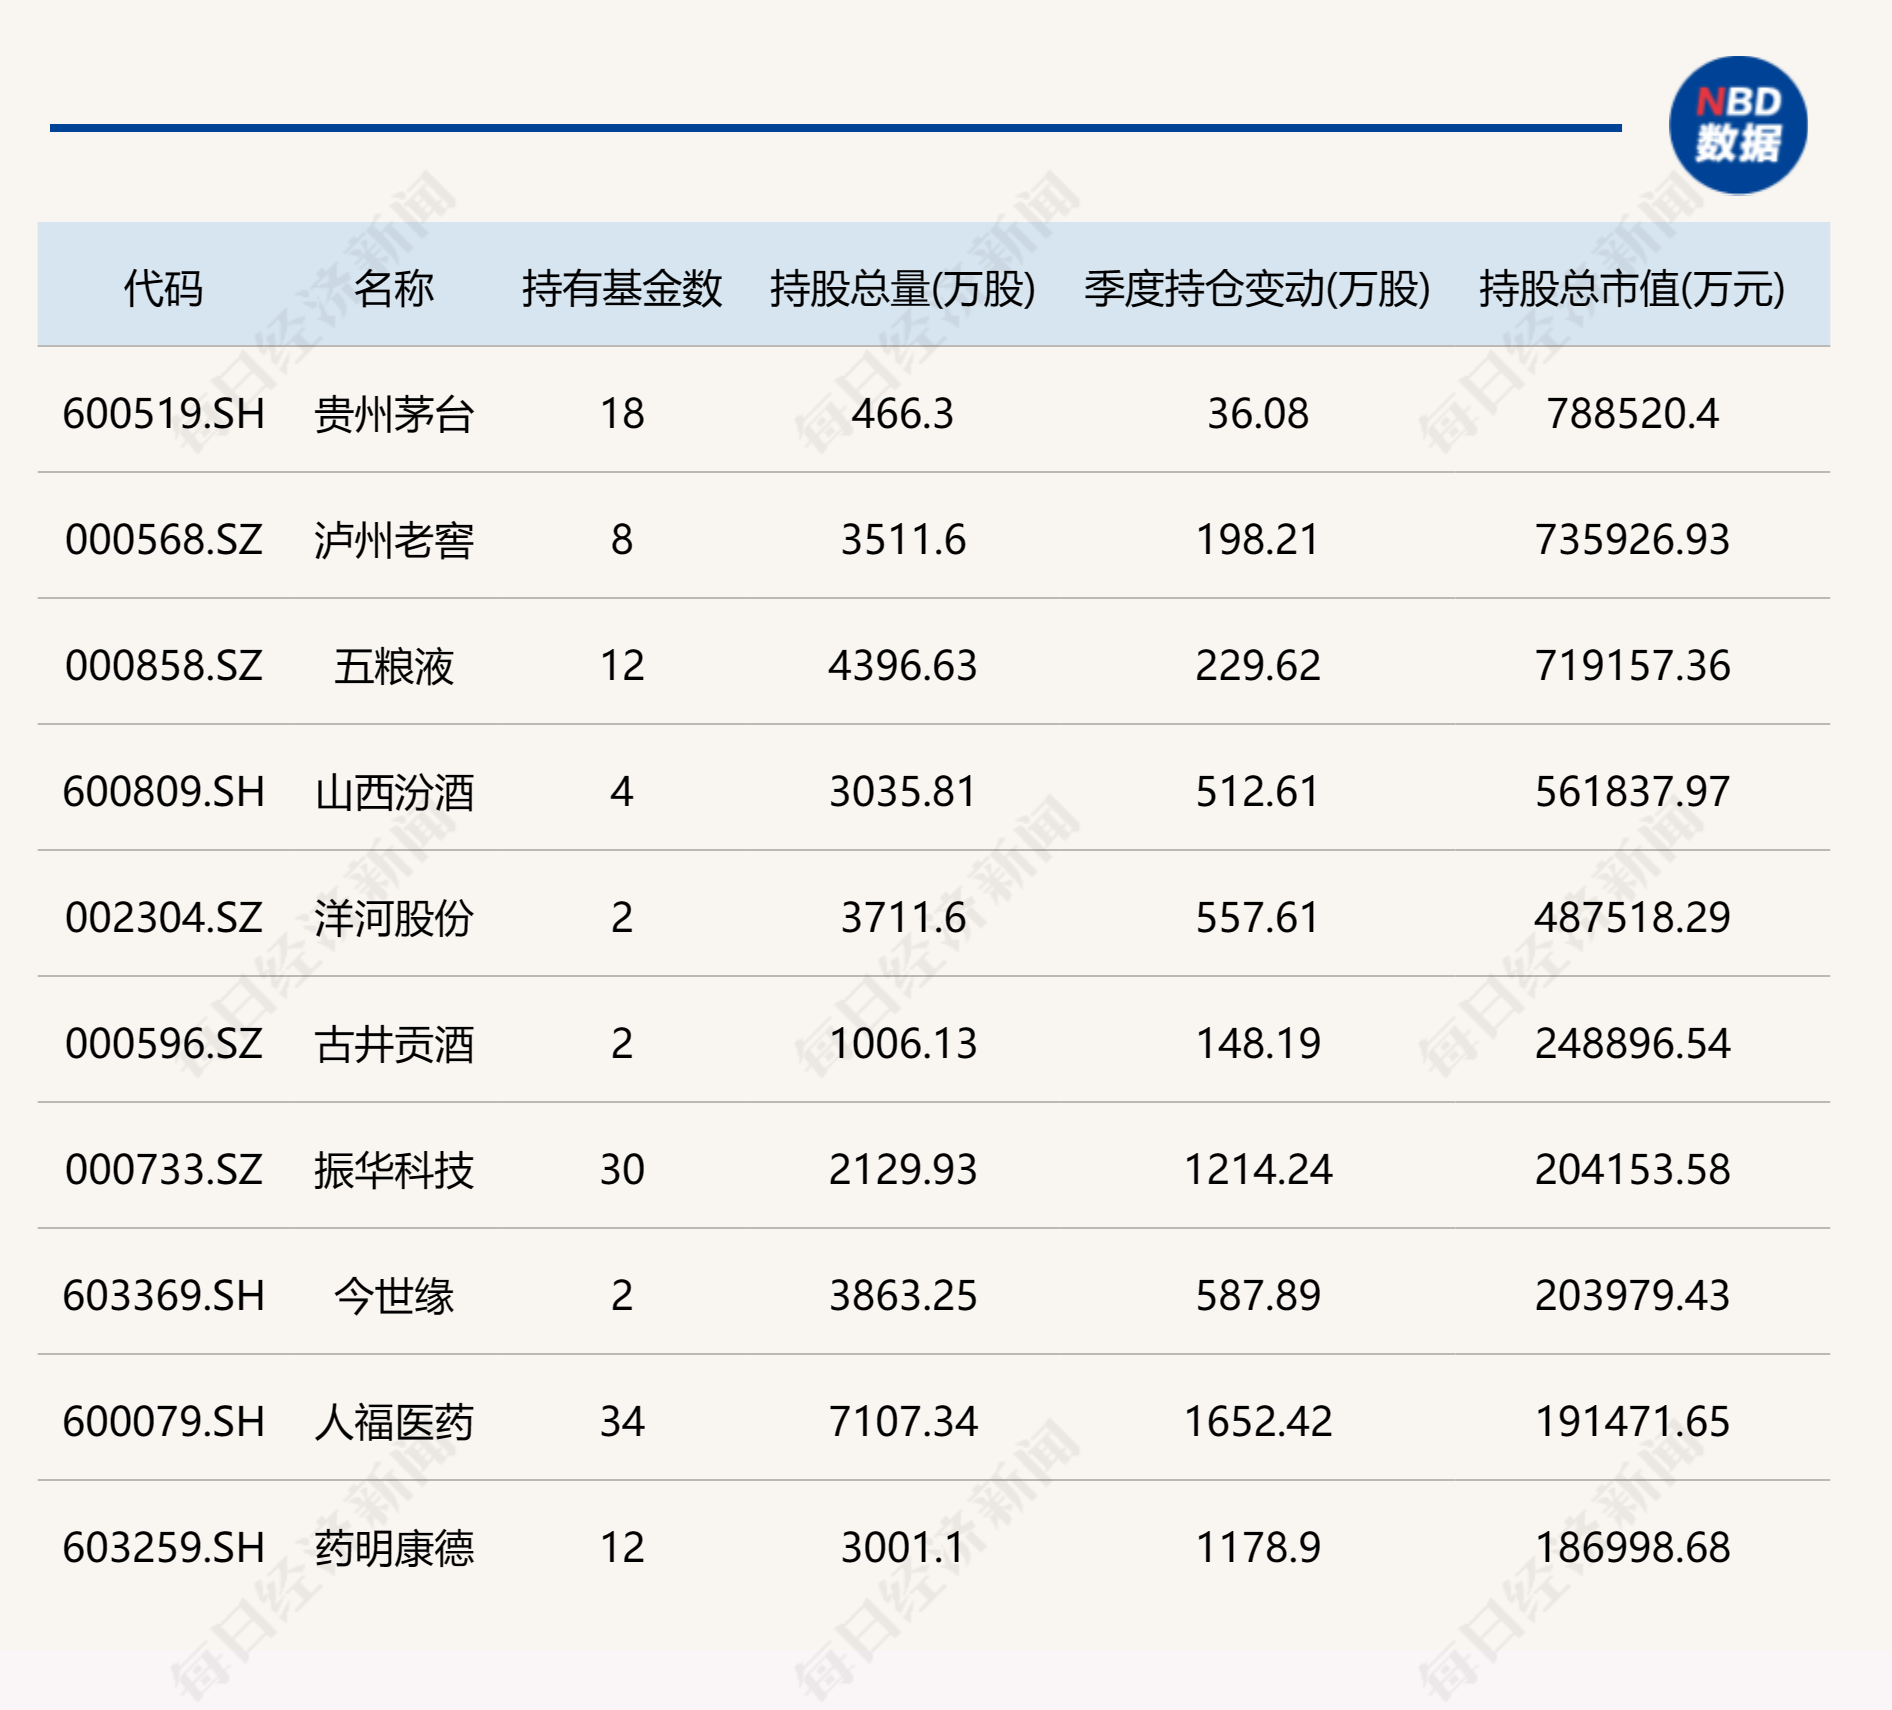
Task: Click the fund count 30
Action: pyautogui.click(x=622, y=1169)
